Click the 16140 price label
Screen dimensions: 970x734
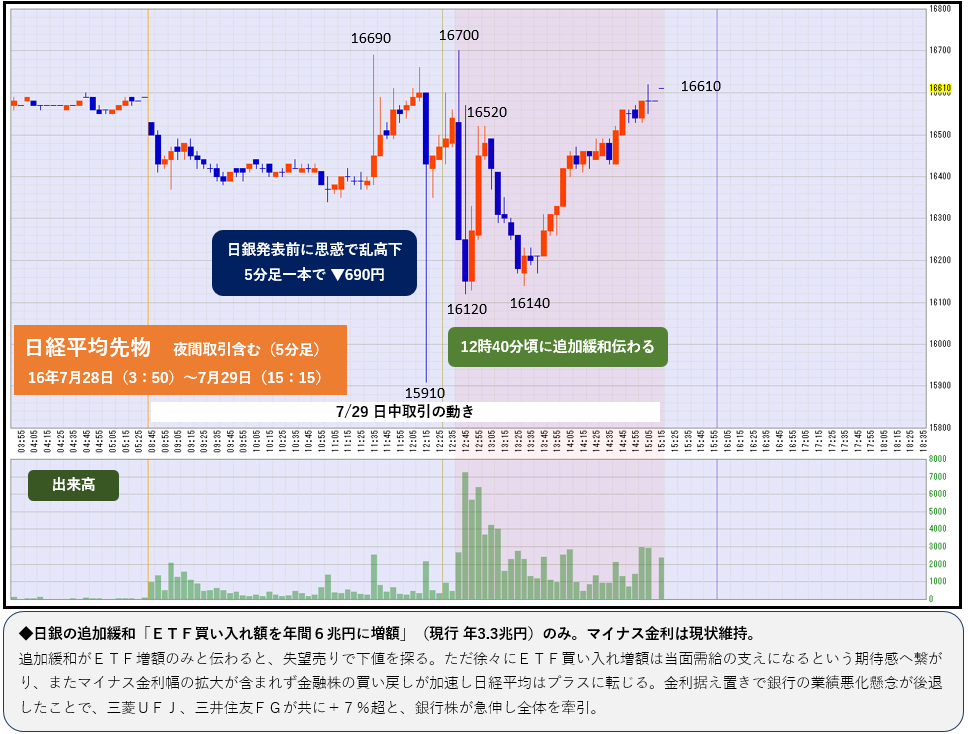(x=530, y=302)
